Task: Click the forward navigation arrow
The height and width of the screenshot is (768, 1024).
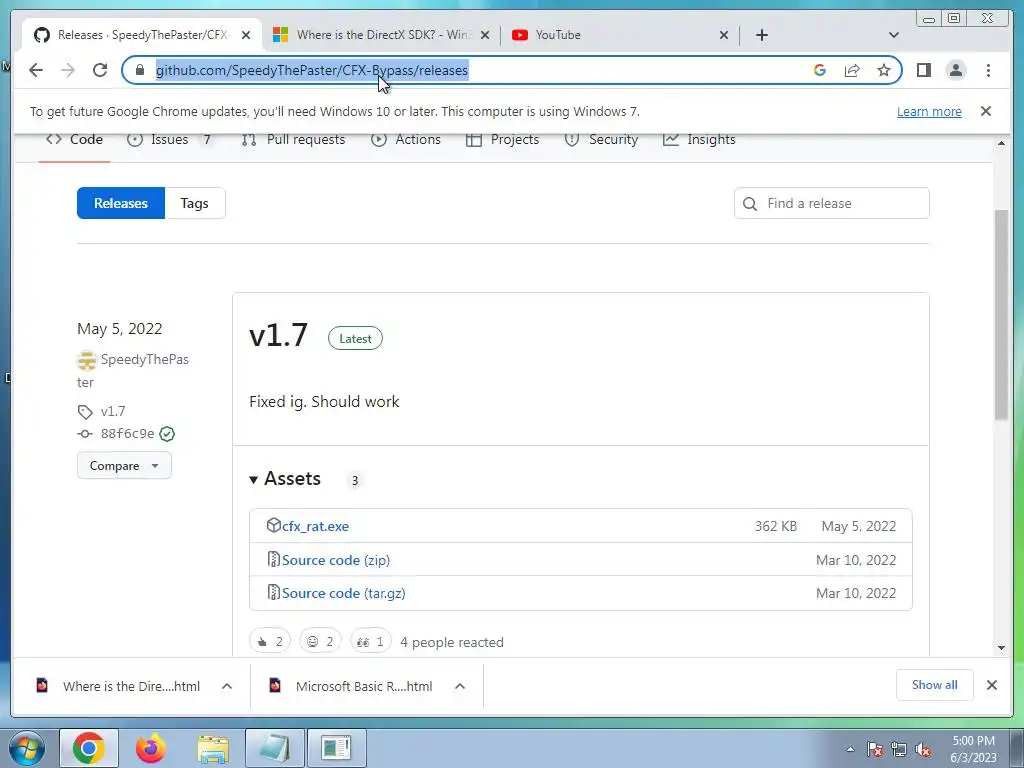Action: tap(68, 70)
